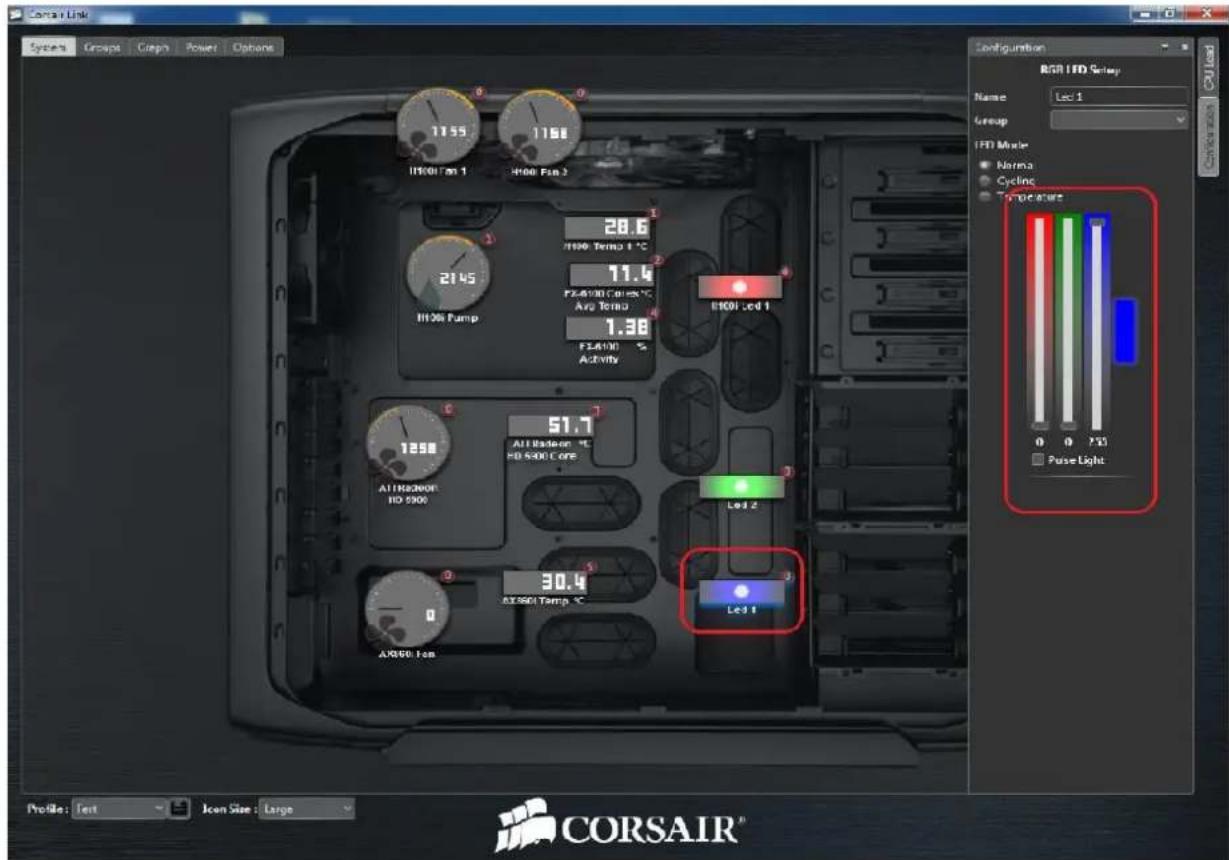This screenshot has width=1229, height=860.
Task: Select the H100i Fan 1 gauge
Action: (x=439, y=127)
